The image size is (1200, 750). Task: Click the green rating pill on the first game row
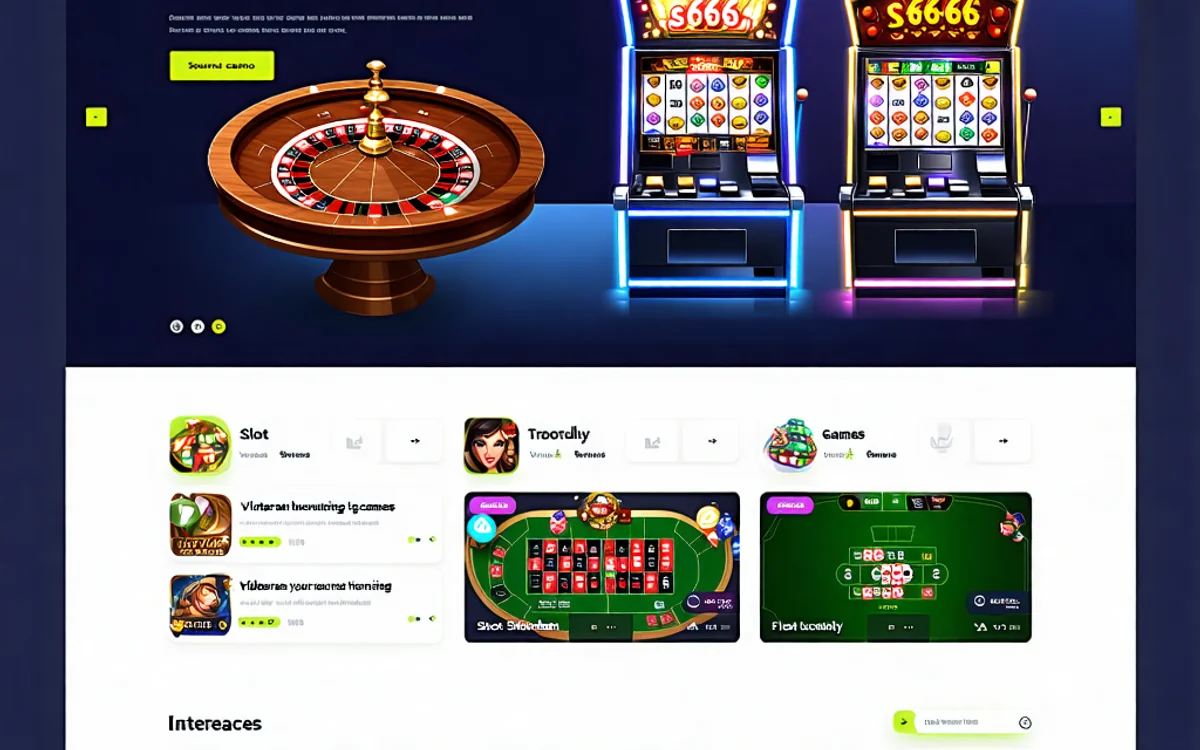260,542
